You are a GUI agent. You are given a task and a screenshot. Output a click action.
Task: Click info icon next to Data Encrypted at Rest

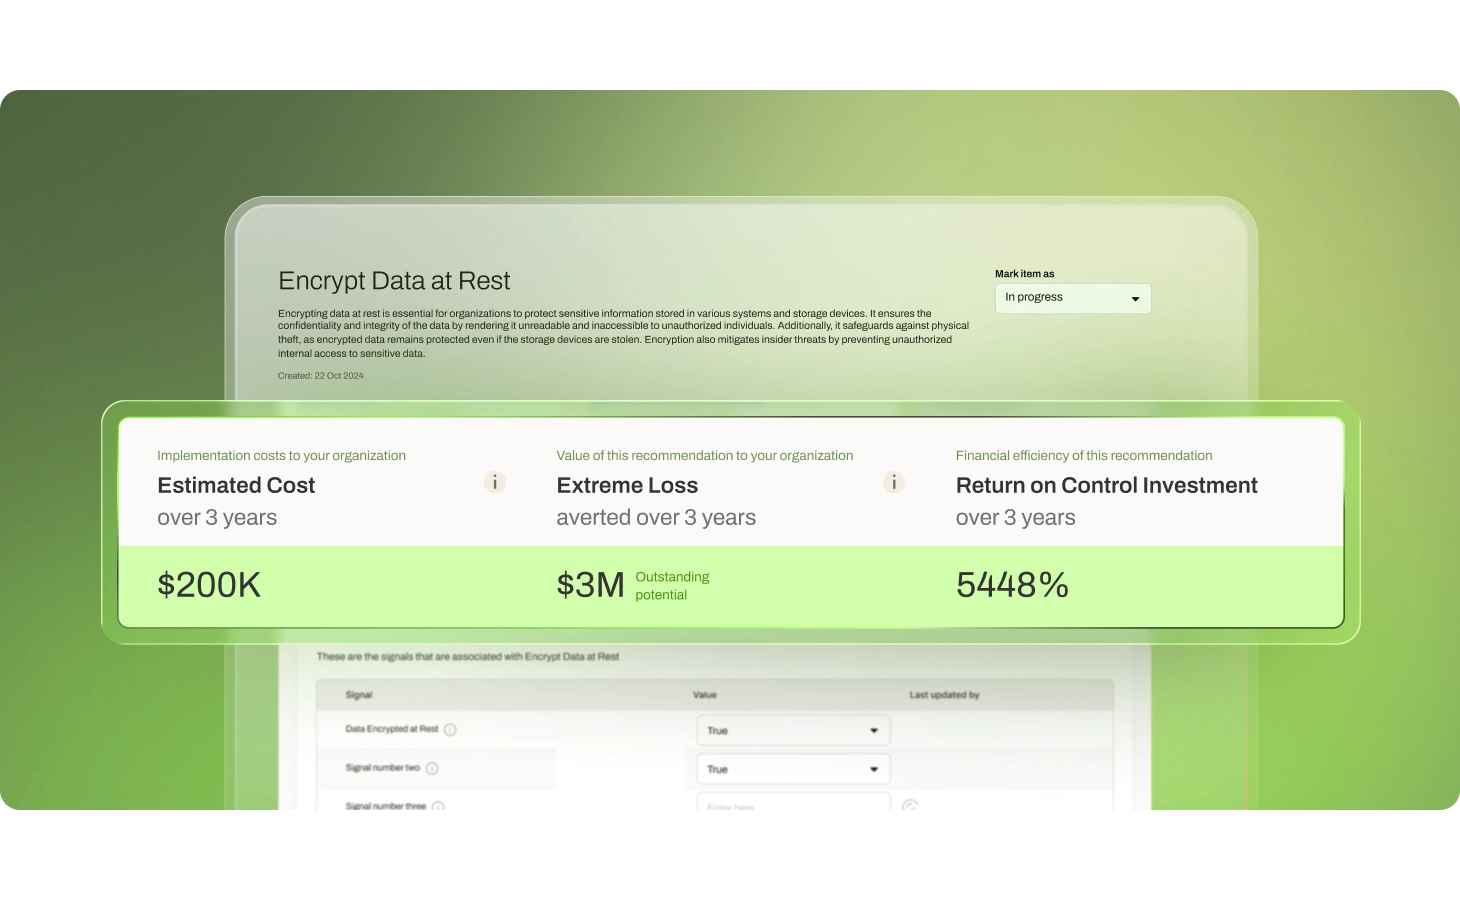(x=450, y=730)
